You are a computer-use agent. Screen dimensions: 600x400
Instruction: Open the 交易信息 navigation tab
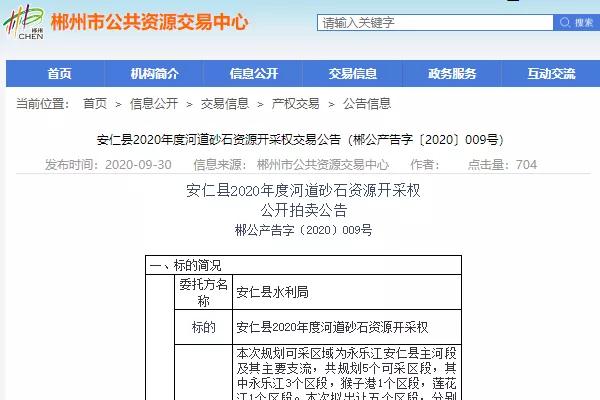353,73
